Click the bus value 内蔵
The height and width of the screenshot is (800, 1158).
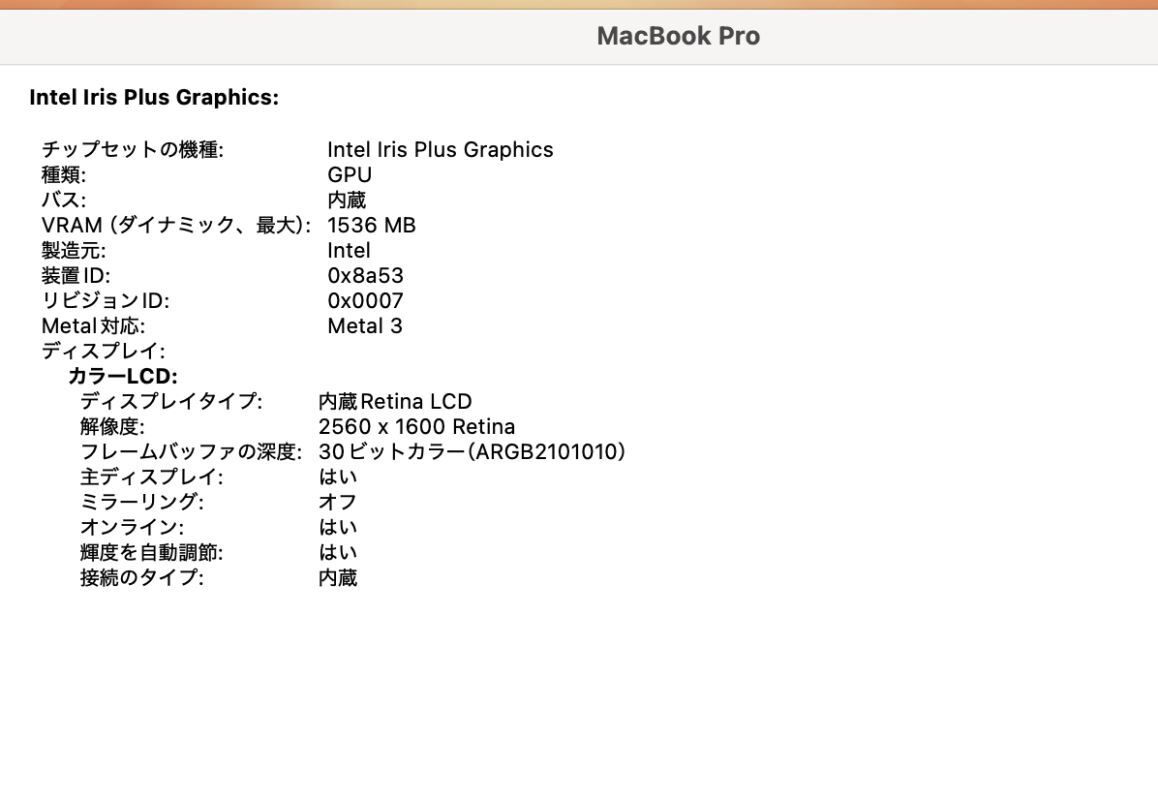tap(346, 200)
